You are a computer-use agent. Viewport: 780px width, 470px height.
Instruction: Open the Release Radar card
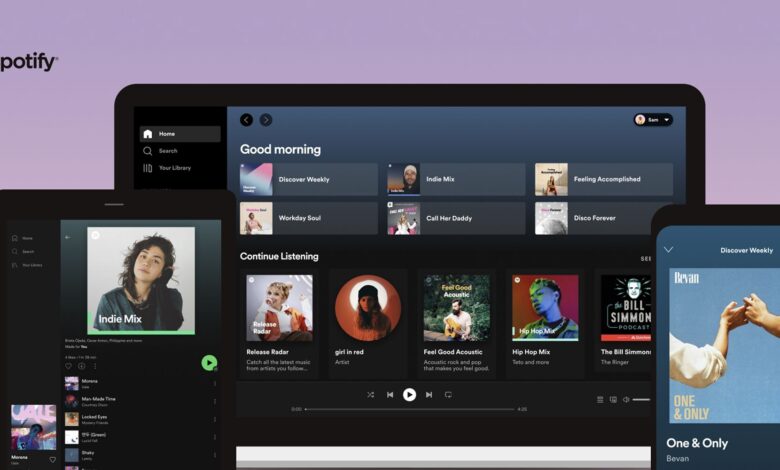(280, 323)
